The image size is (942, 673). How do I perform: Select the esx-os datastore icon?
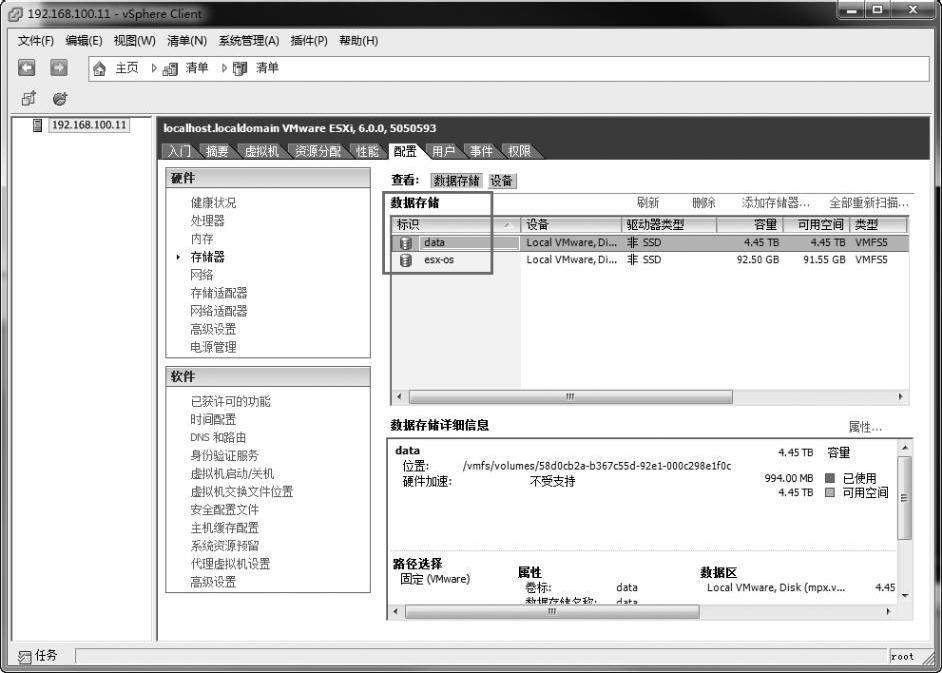(x=406, y=260)
